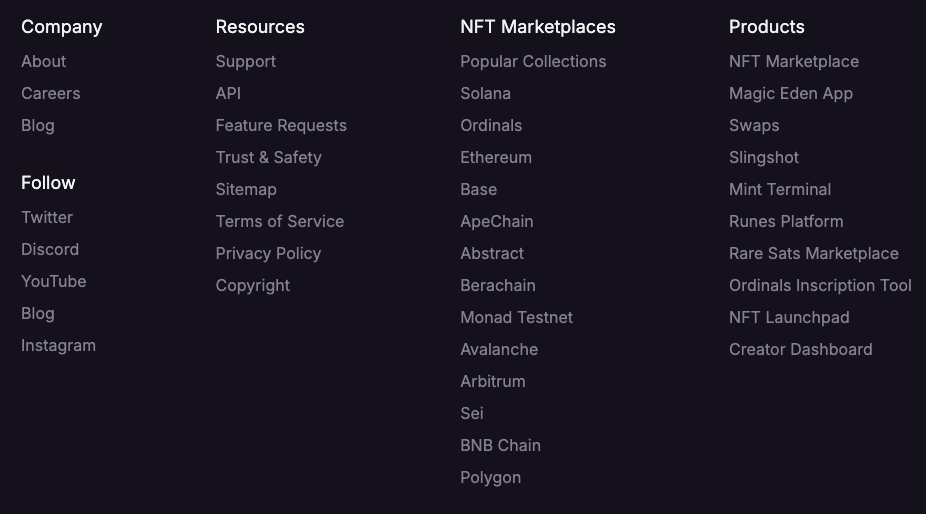Browse Popular Collections
This screenshot has height=514, width=926.
pyautogui.click(x=533, y=61)
